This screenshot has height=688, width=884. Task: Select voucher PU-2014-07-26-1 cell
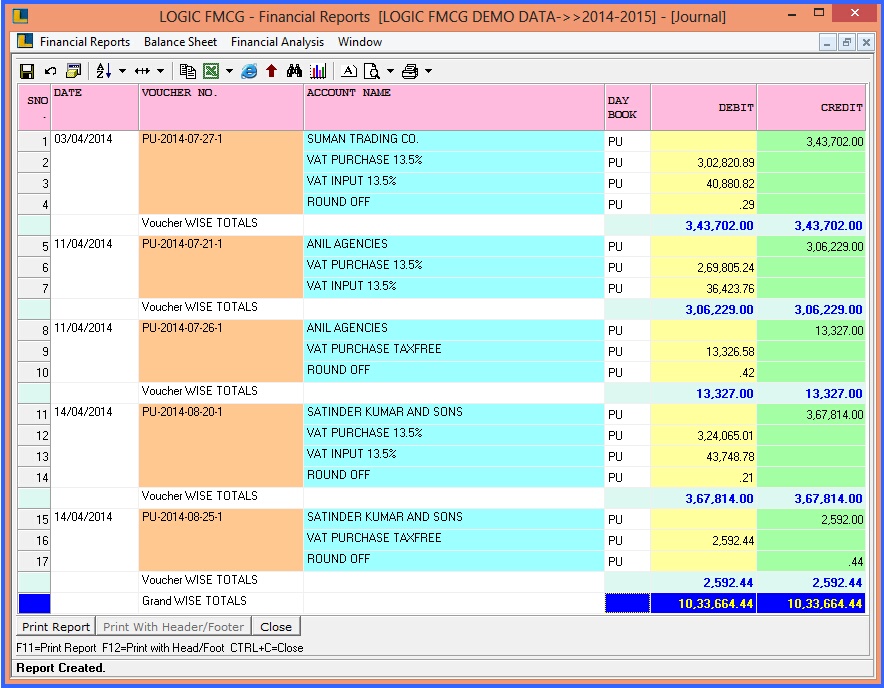point(221,351)
